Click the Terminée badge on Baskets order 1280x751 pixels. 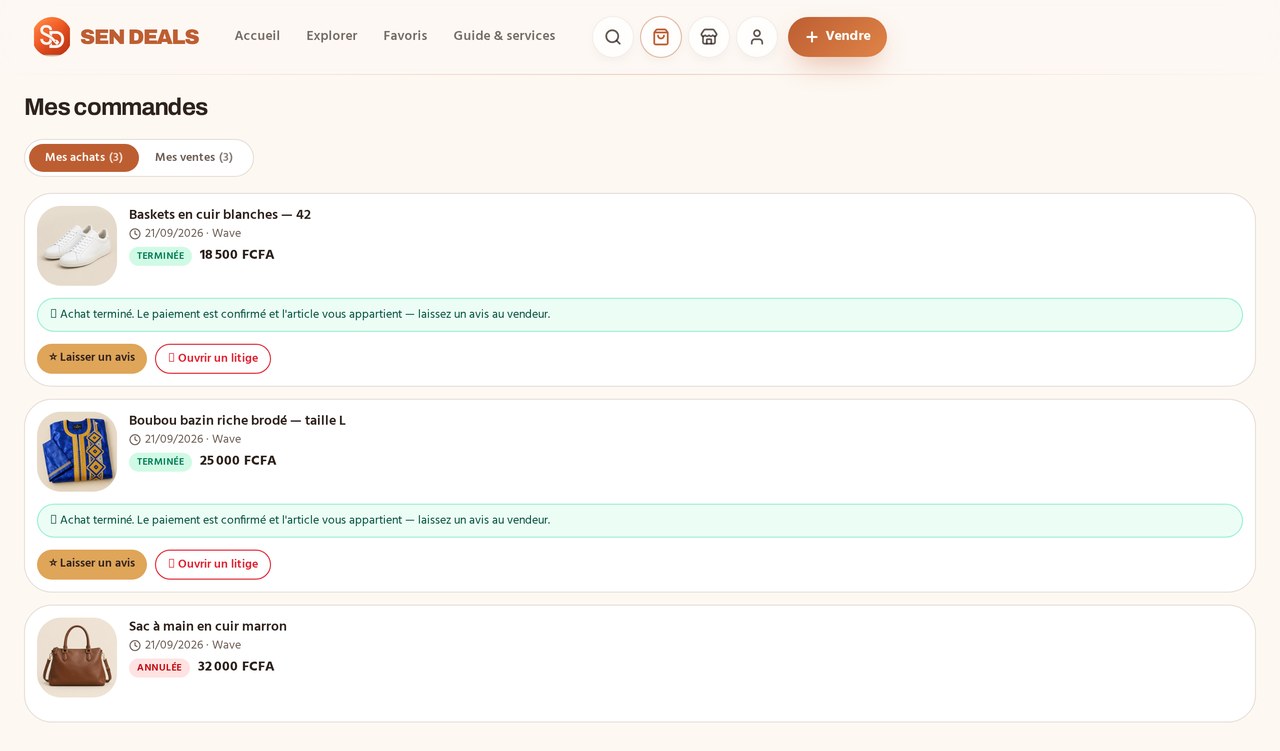tap(160, 256)
